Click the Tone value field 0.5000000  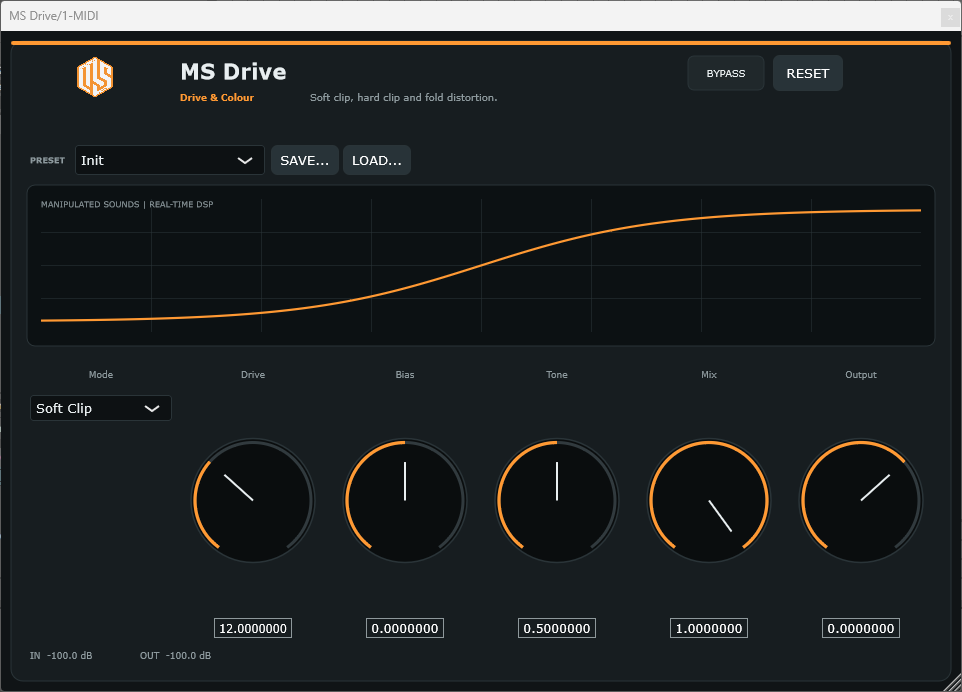(557, 628)
